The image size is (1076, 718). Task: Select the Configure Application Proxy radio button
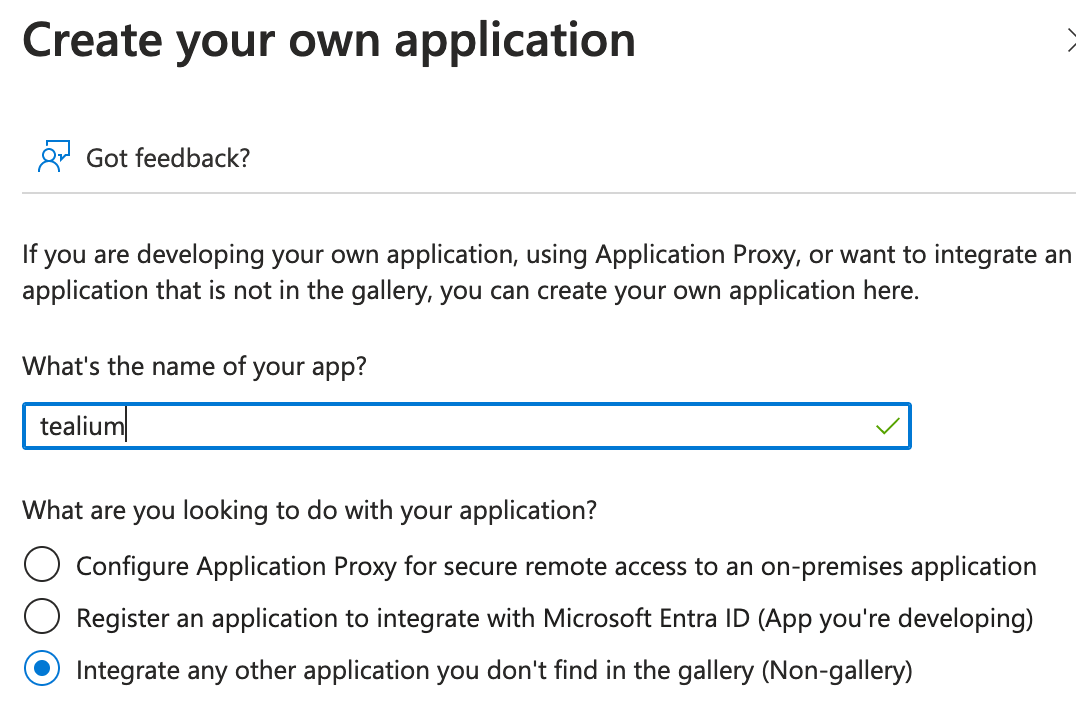42,566
